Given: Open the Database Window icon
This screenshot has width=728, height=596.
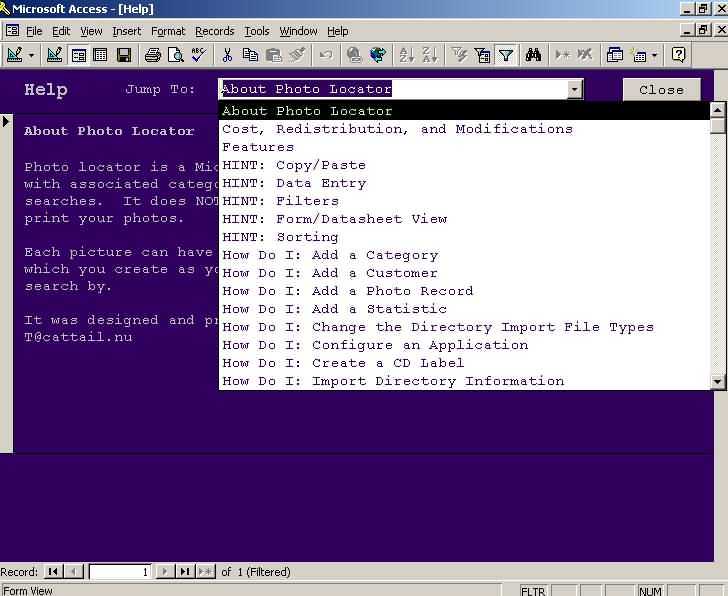Looking at the screenshot, I should point(615,55).
